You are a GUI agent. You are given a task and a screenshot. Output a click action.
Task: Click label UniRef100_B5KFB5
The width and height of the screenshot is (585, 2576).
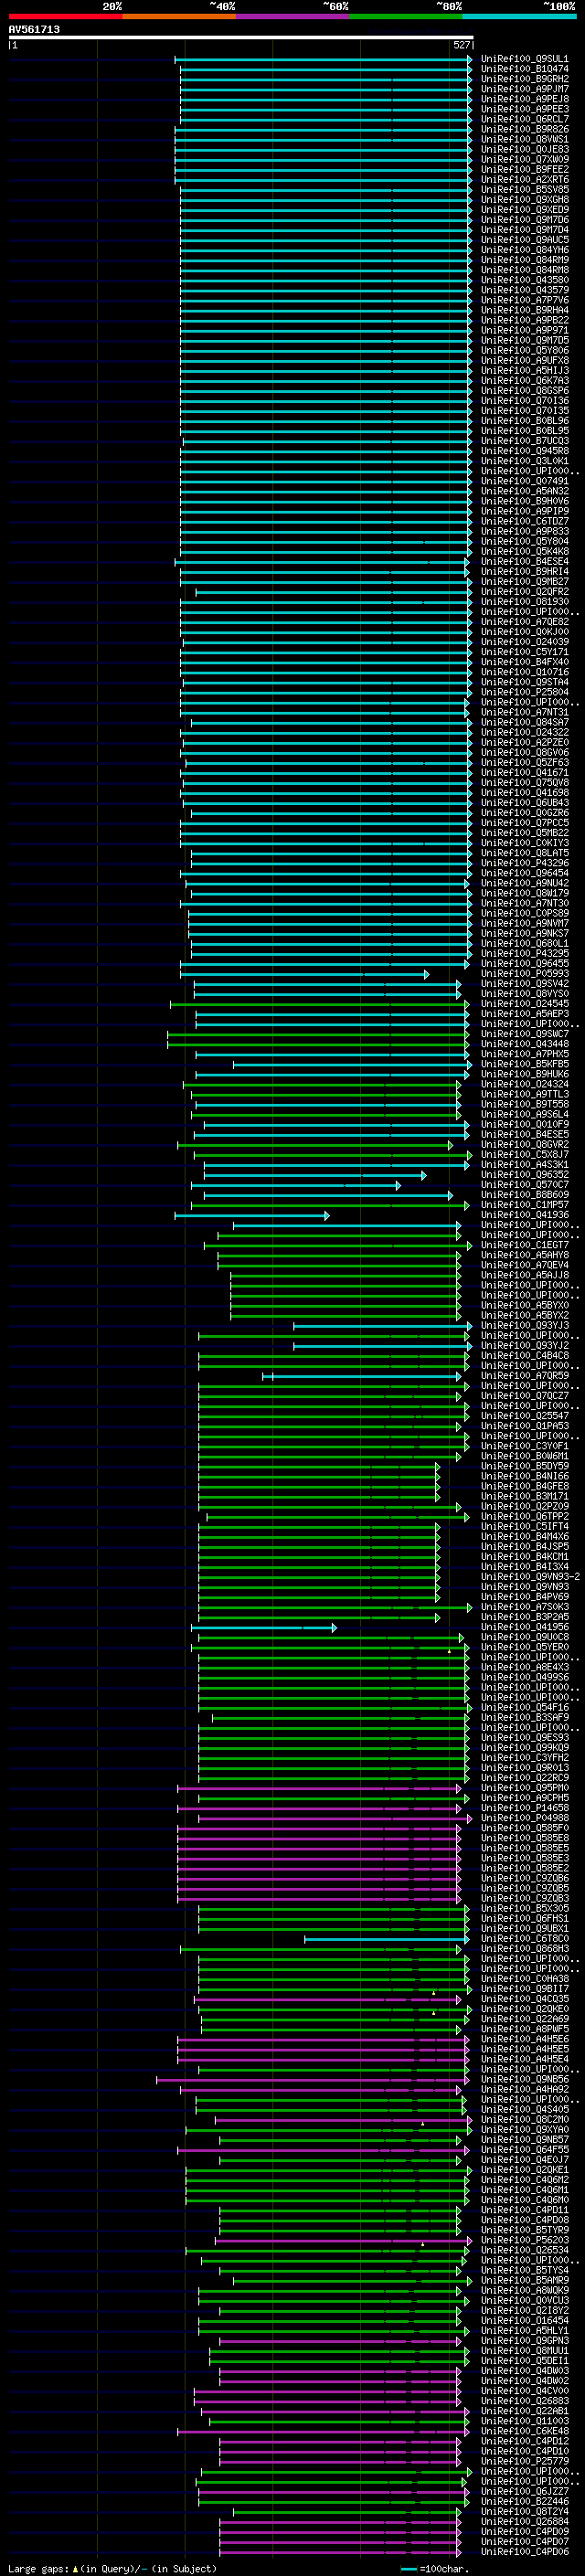point(524,1064)
